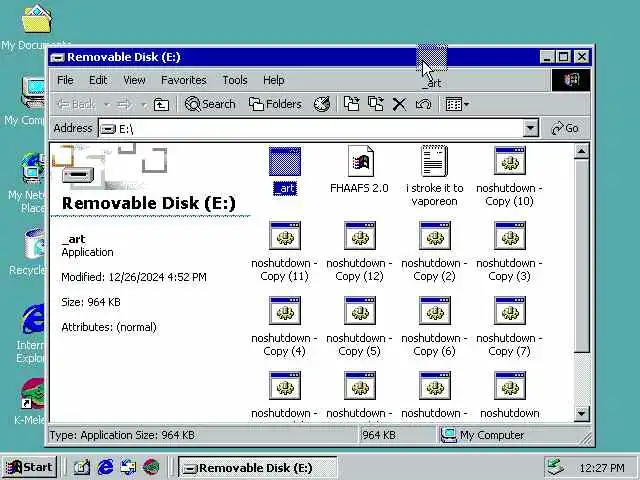Select the 'i stroke it to vaporeon' text file
Image resolution: width=640 pixels, height=480 pixels.
tap(434, 161)
